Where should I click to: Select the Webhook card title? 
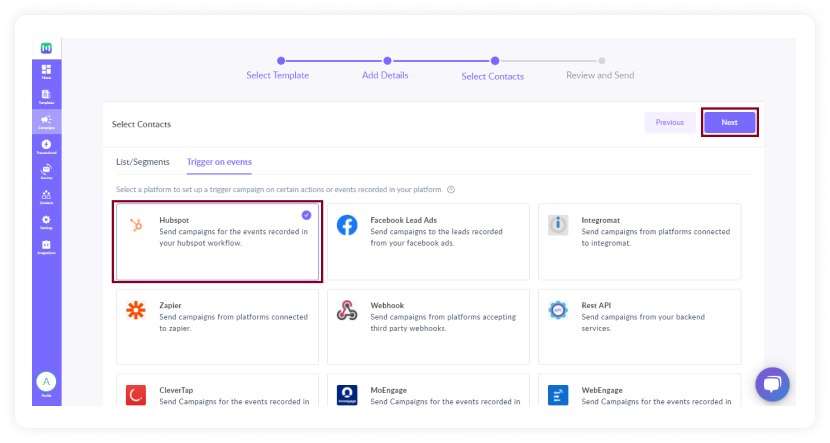tap(387, 305)
